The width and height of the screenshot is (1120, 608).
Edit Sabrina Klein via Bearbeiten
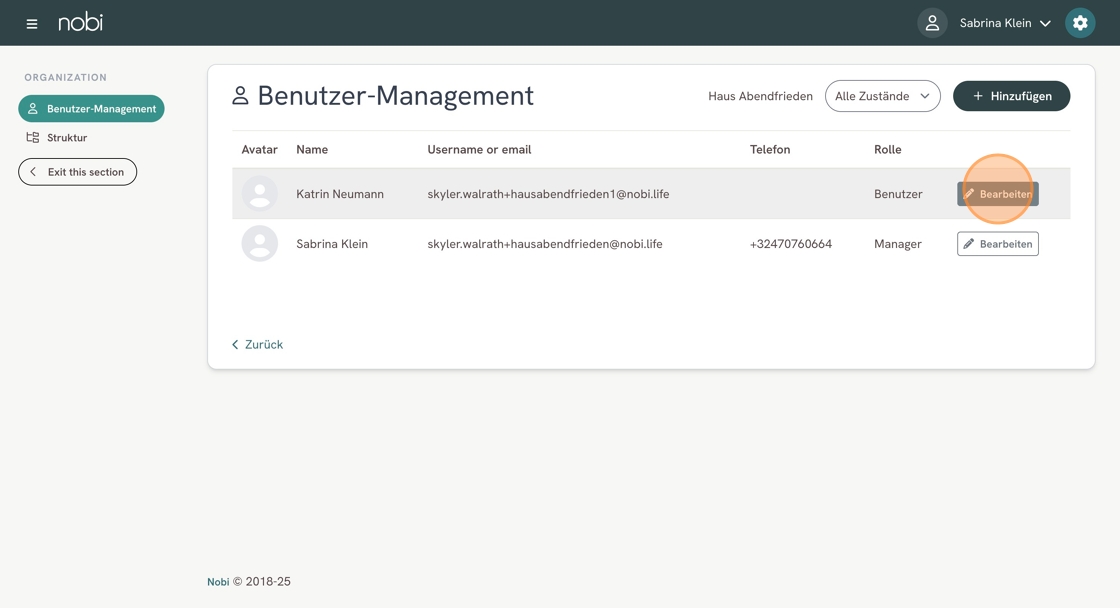[997, 244]
